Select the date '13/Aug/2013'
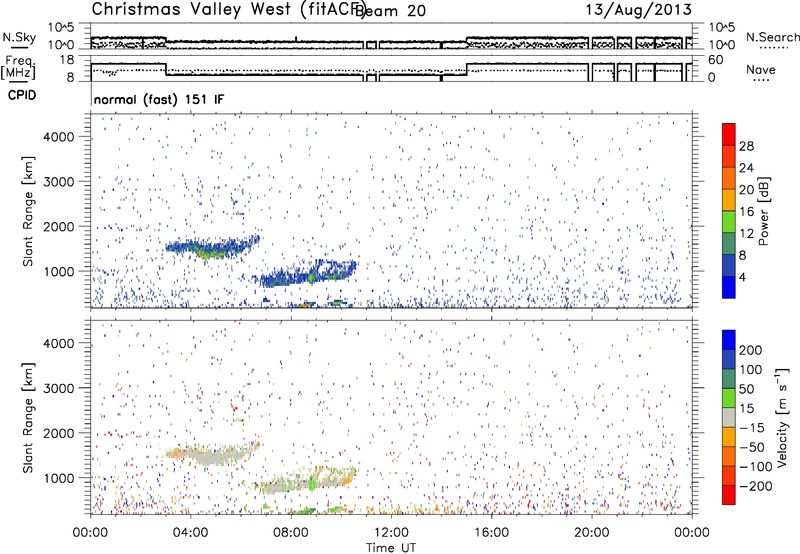Screen dimensions: 800x554 click(638, 9)
